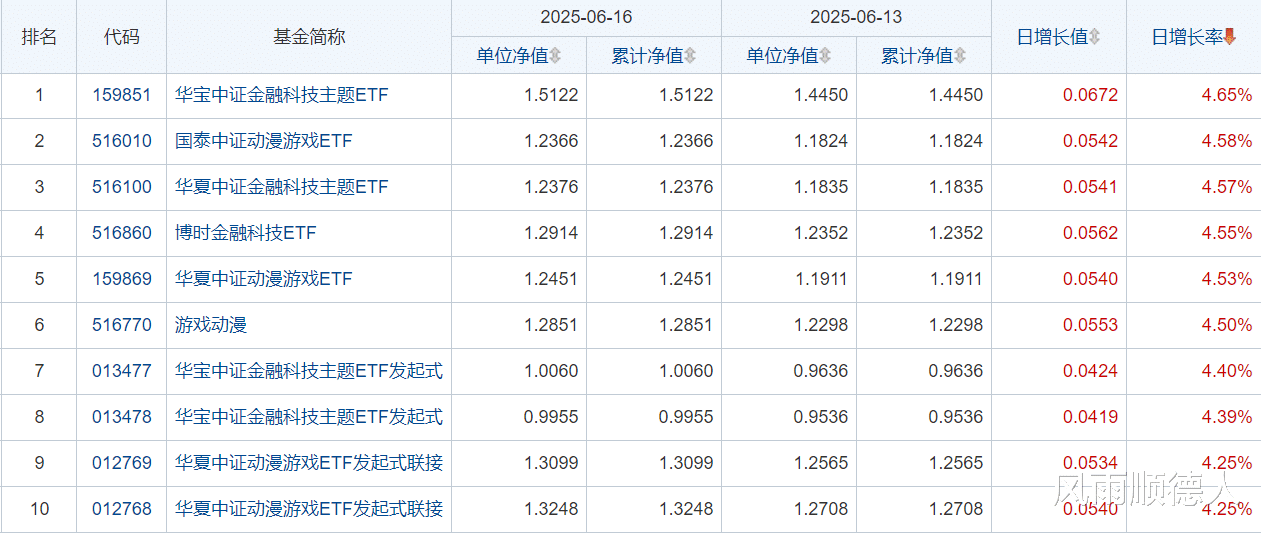Sort by 2025-06-13 累计净值 column arrows

click(960, 56)
